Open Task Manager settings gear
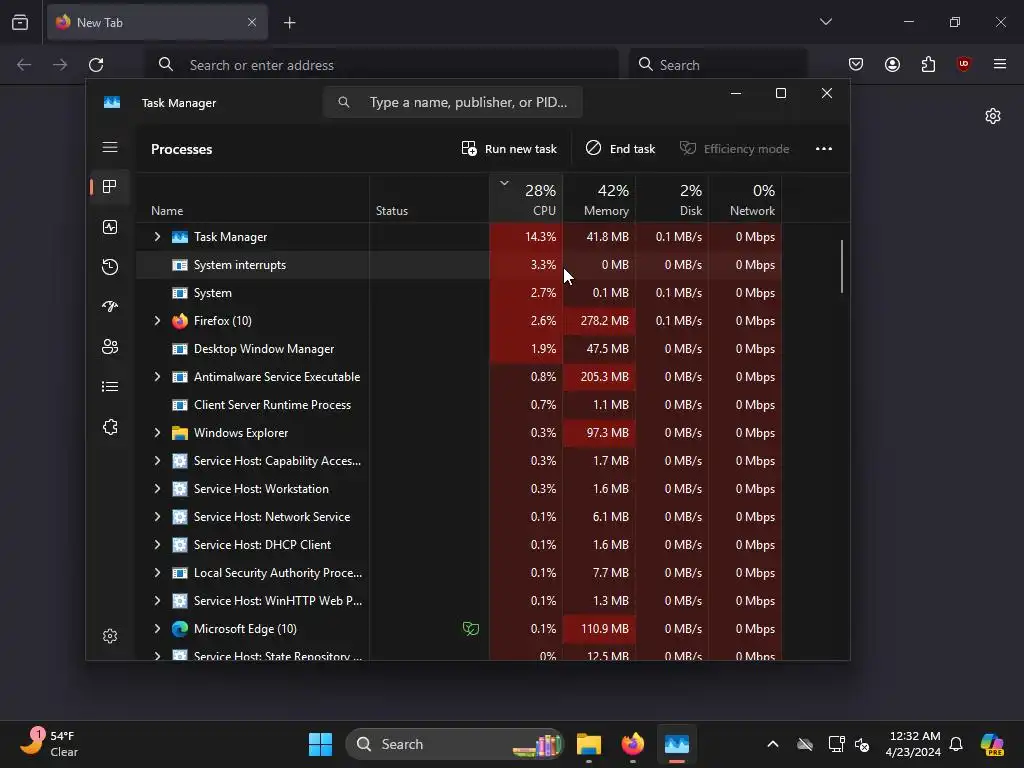Image resolution: width=1024 pixels, height=768 pixels. coord(110,636)
